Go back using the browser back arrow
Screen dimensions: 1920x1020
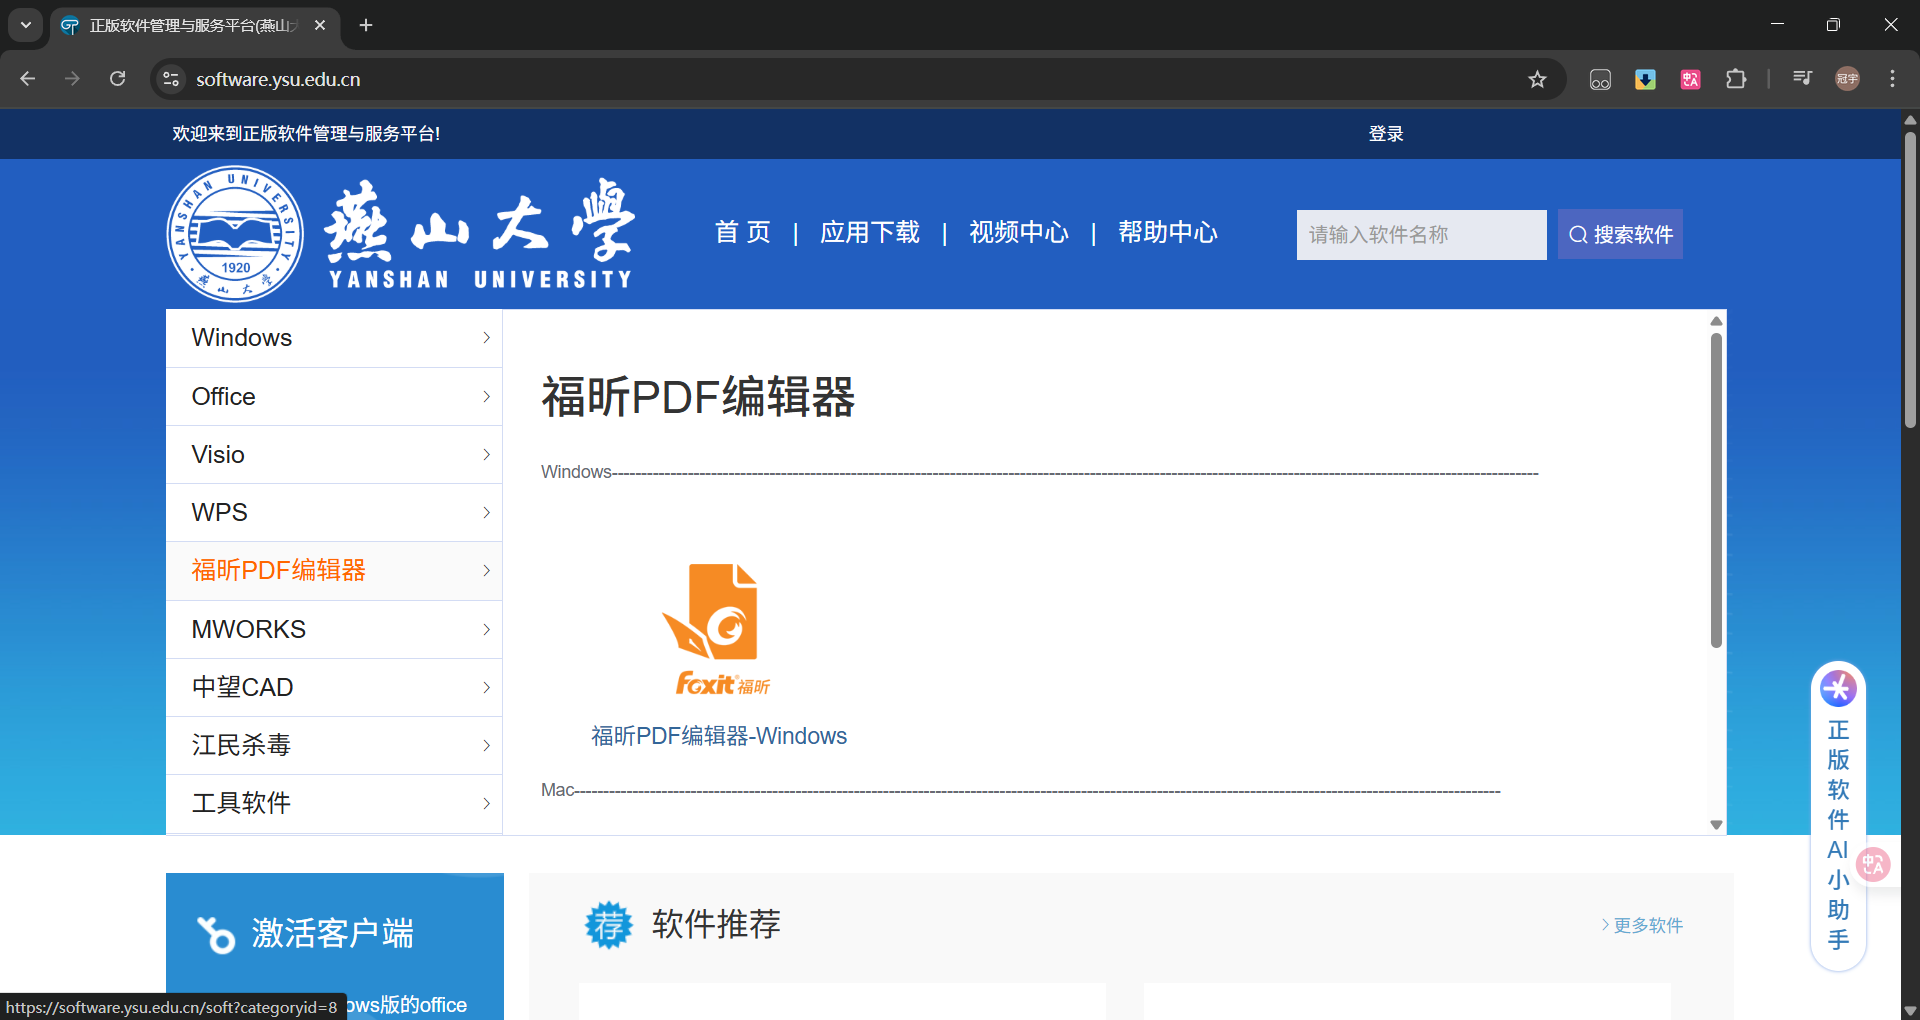point(27,79)
